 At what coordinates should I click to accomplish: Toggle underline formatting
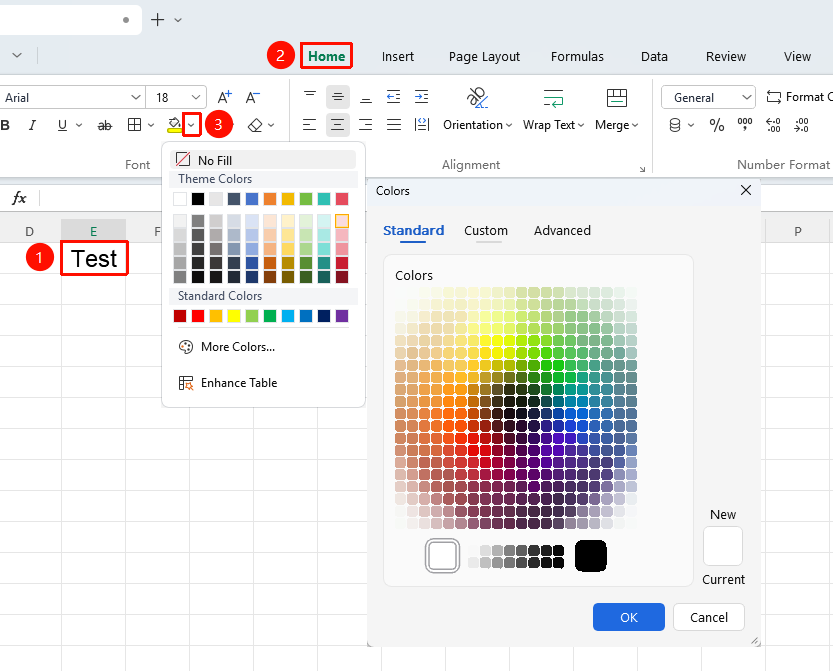coord(62,125)
